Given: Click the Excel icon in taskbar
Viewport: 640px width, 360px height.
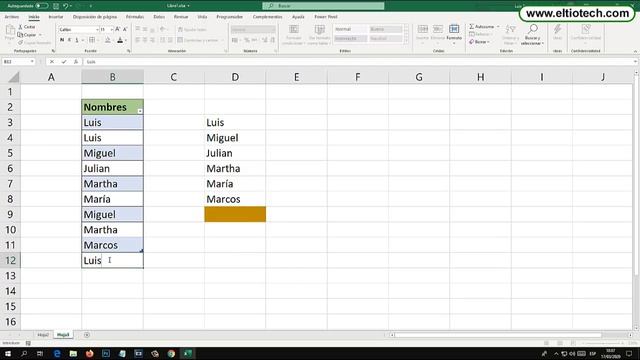Looking at the screenshot, I should 187,353.
